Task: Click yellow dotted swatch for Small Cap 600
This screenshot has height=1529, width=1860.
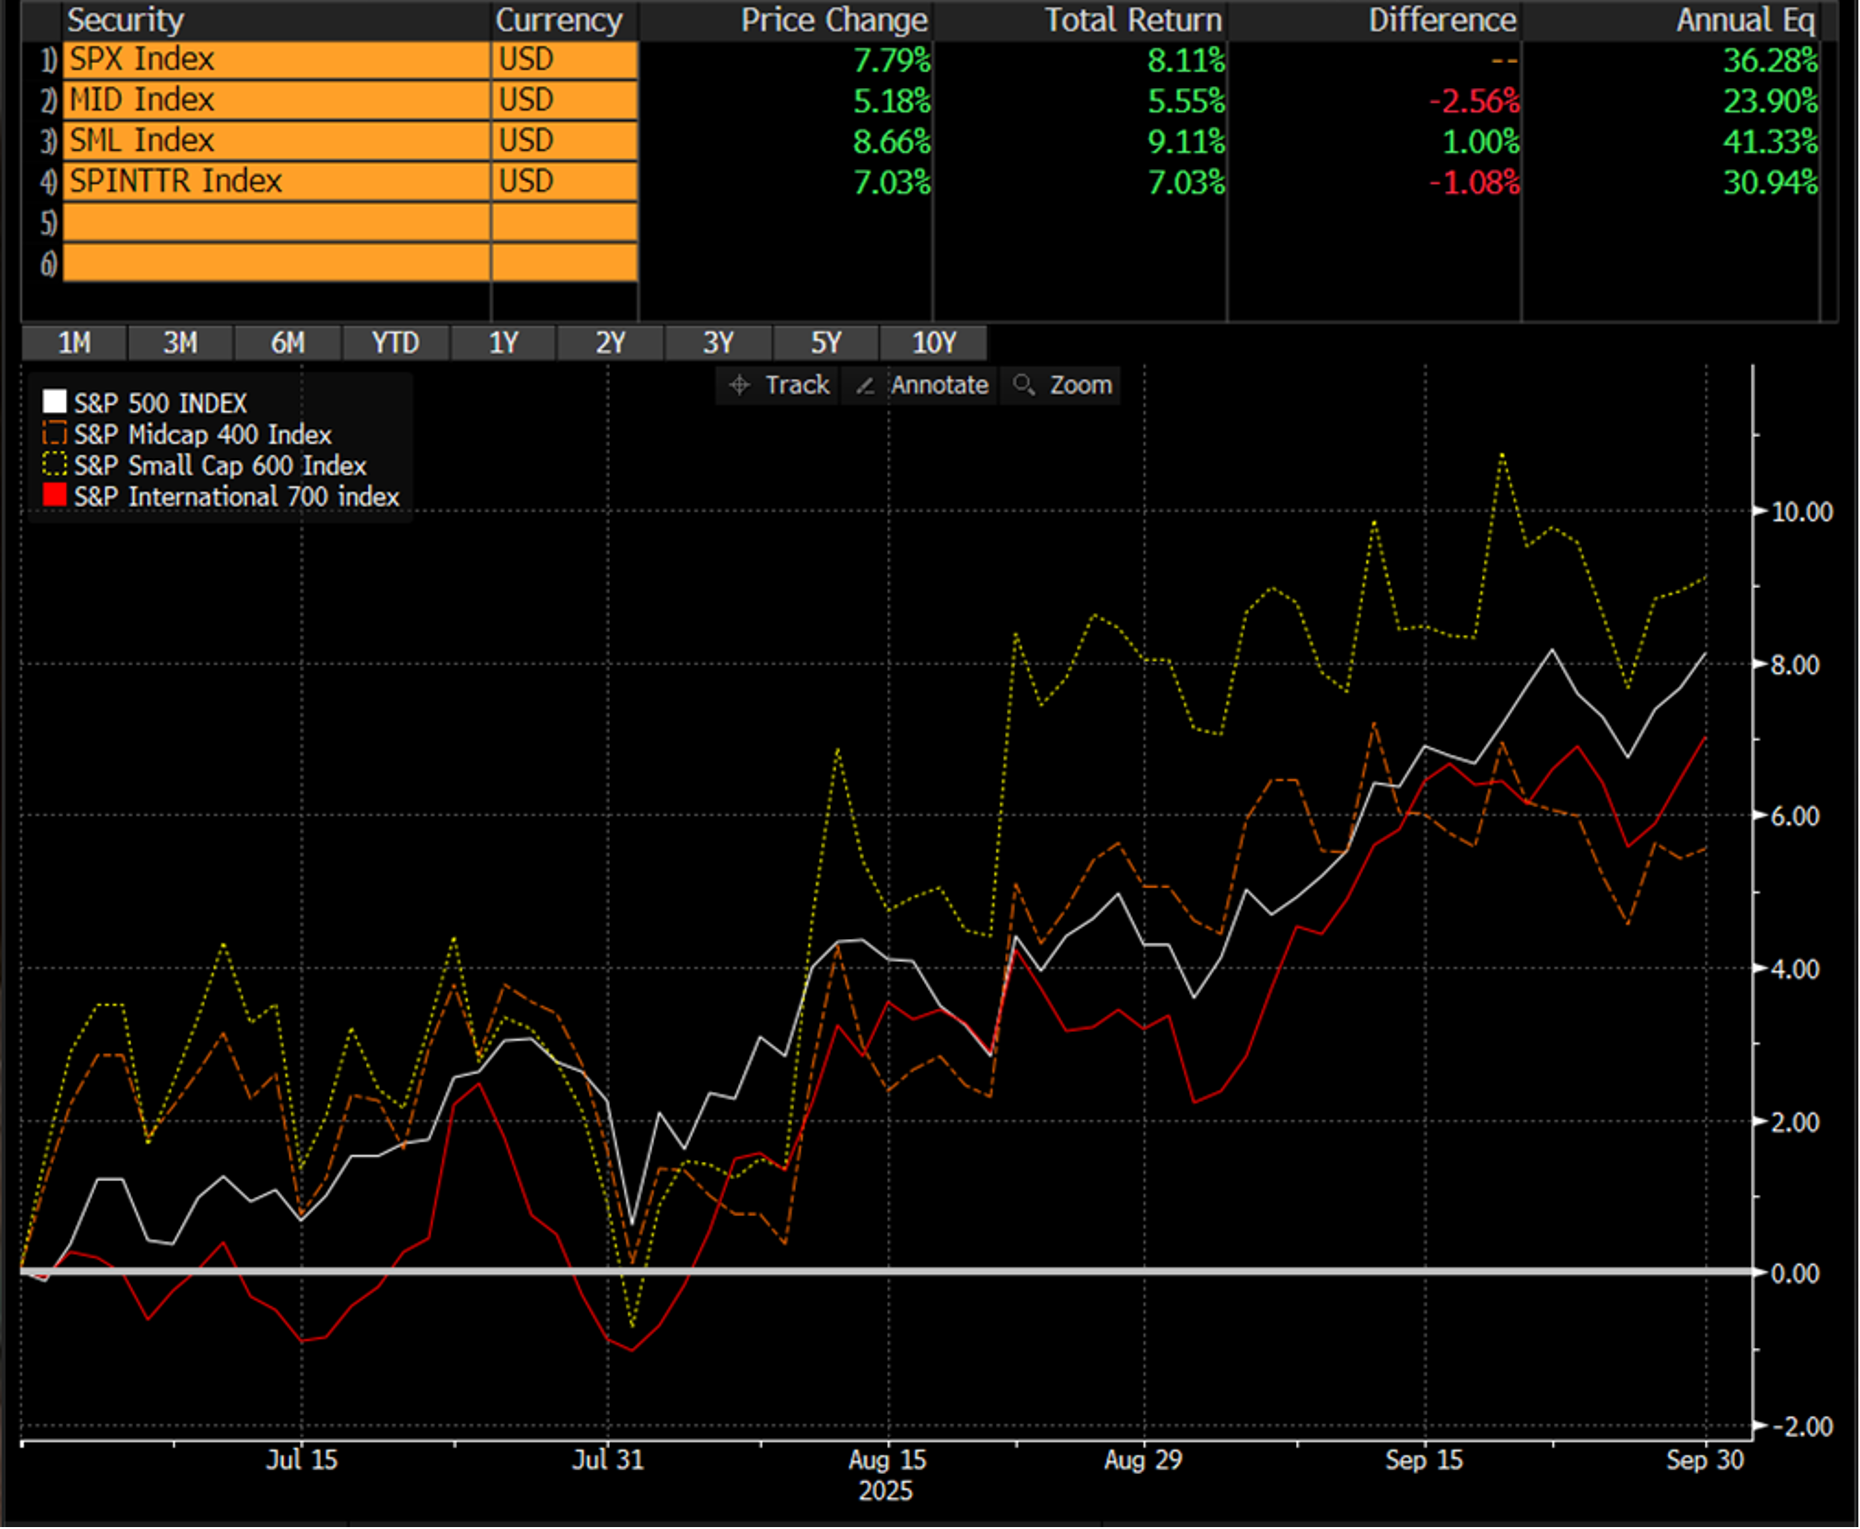Action: pos(55,465)
